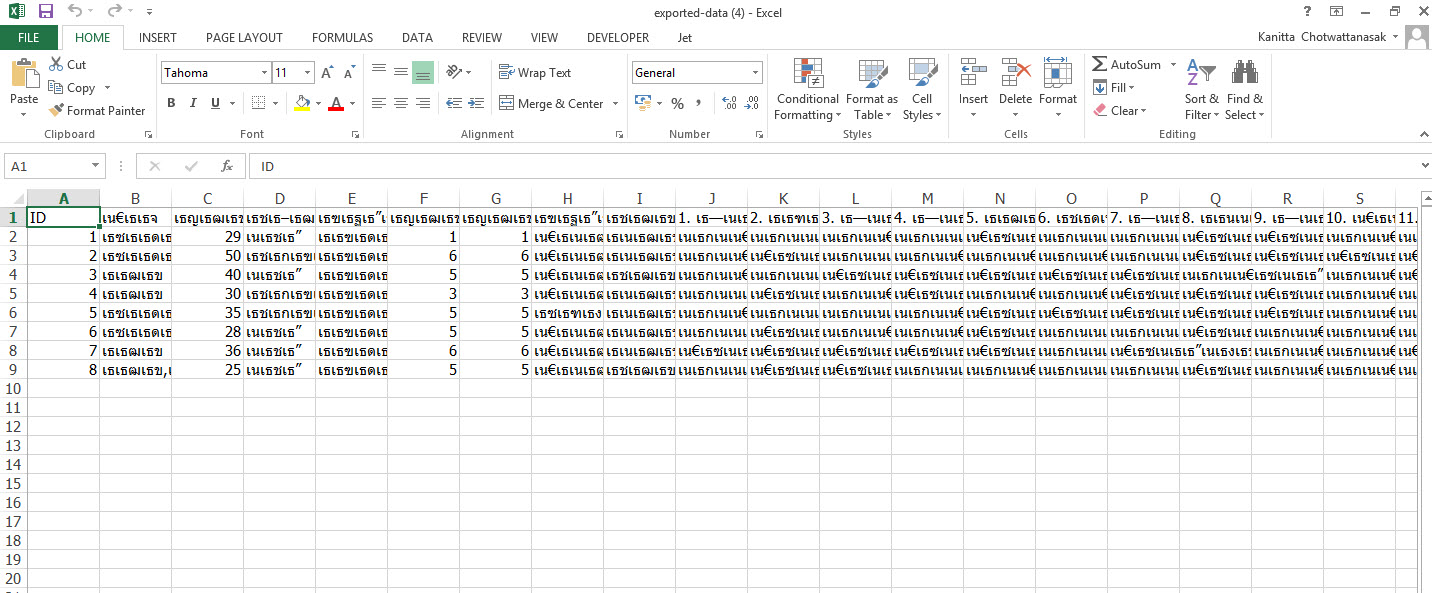Save the workbook from the quick access toolbar
Image resolution: width=1432 pixels, height=593 pixels.
[x=46, y=12]
